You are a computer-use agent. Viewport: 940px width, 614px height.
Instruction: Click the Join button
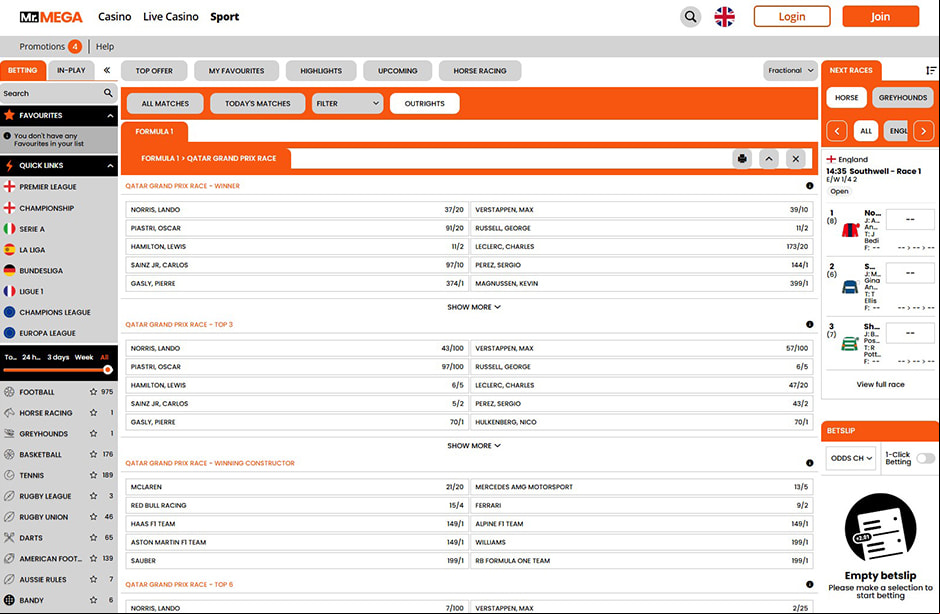point(881,17)
